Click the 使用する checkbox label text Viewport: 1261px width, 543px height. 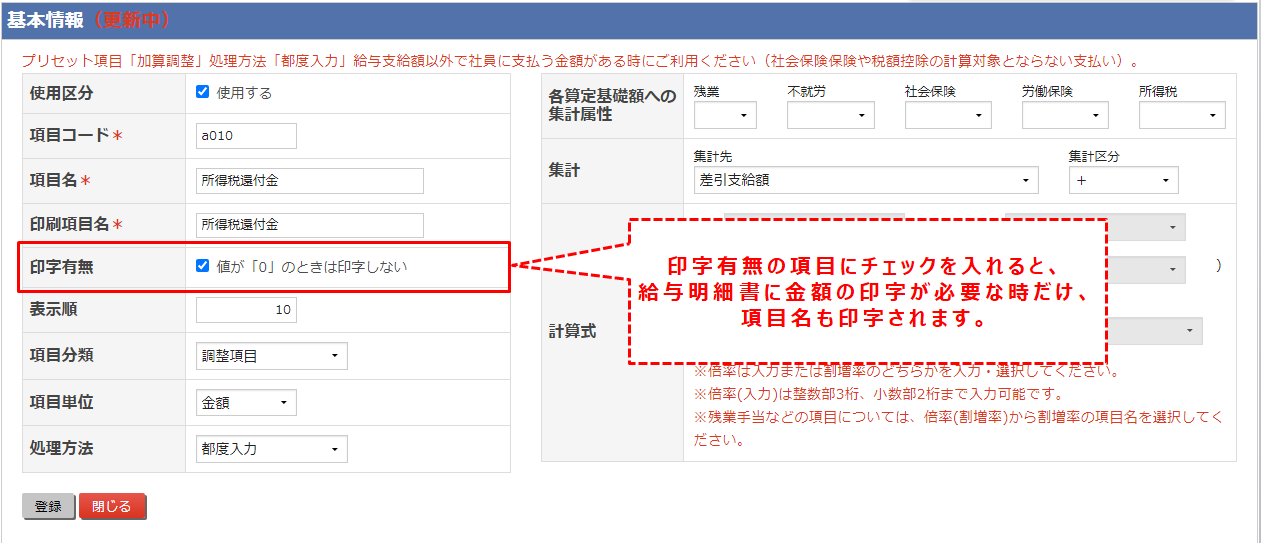click(244, 93)
